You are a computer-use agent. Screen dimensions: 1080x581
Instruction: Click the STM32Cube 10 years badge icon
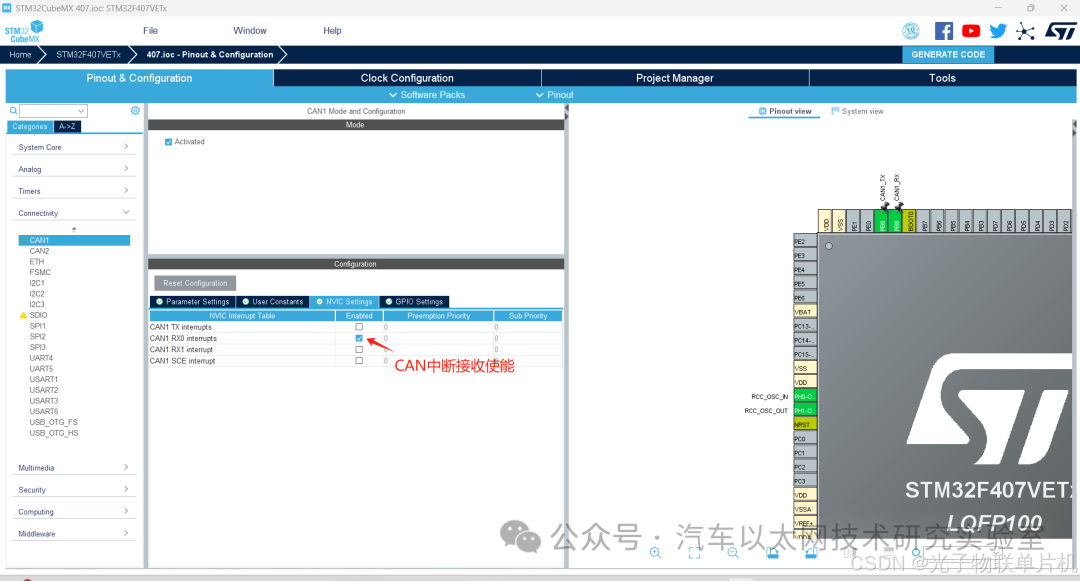(x=911, y=31)
